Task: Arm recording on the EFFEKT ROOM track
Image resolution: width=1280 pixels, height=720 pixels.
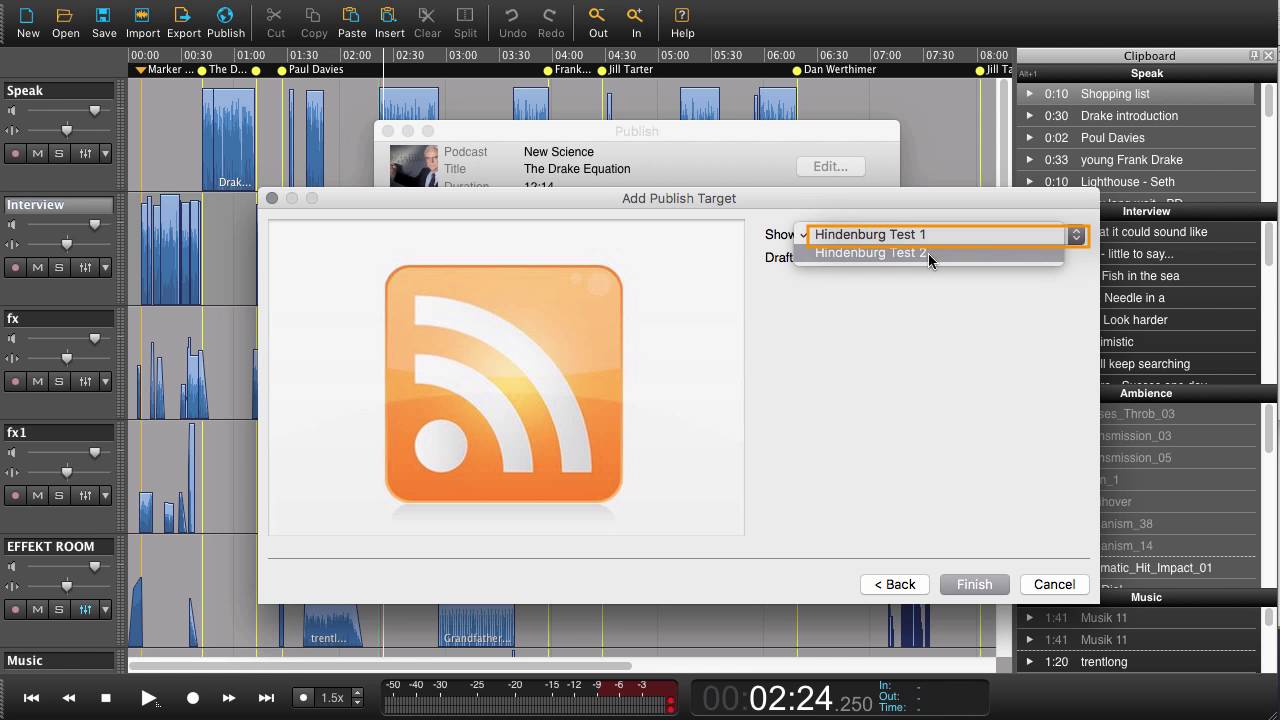Action: tap(15, 609)
